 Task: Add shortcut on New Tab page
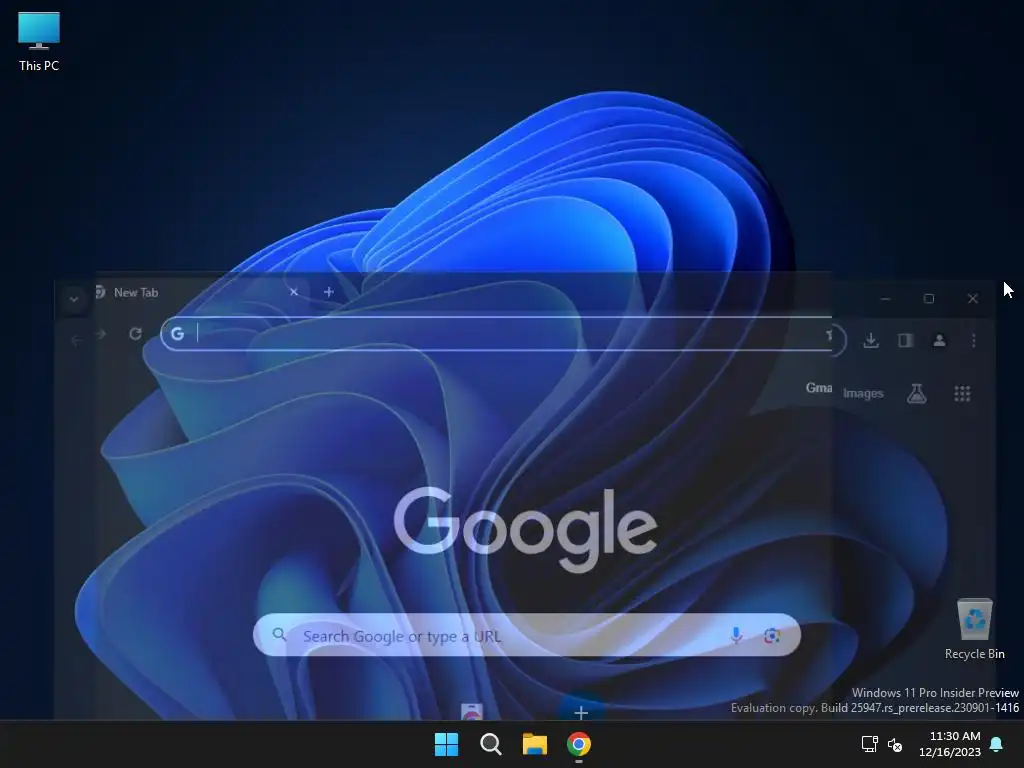581,712
